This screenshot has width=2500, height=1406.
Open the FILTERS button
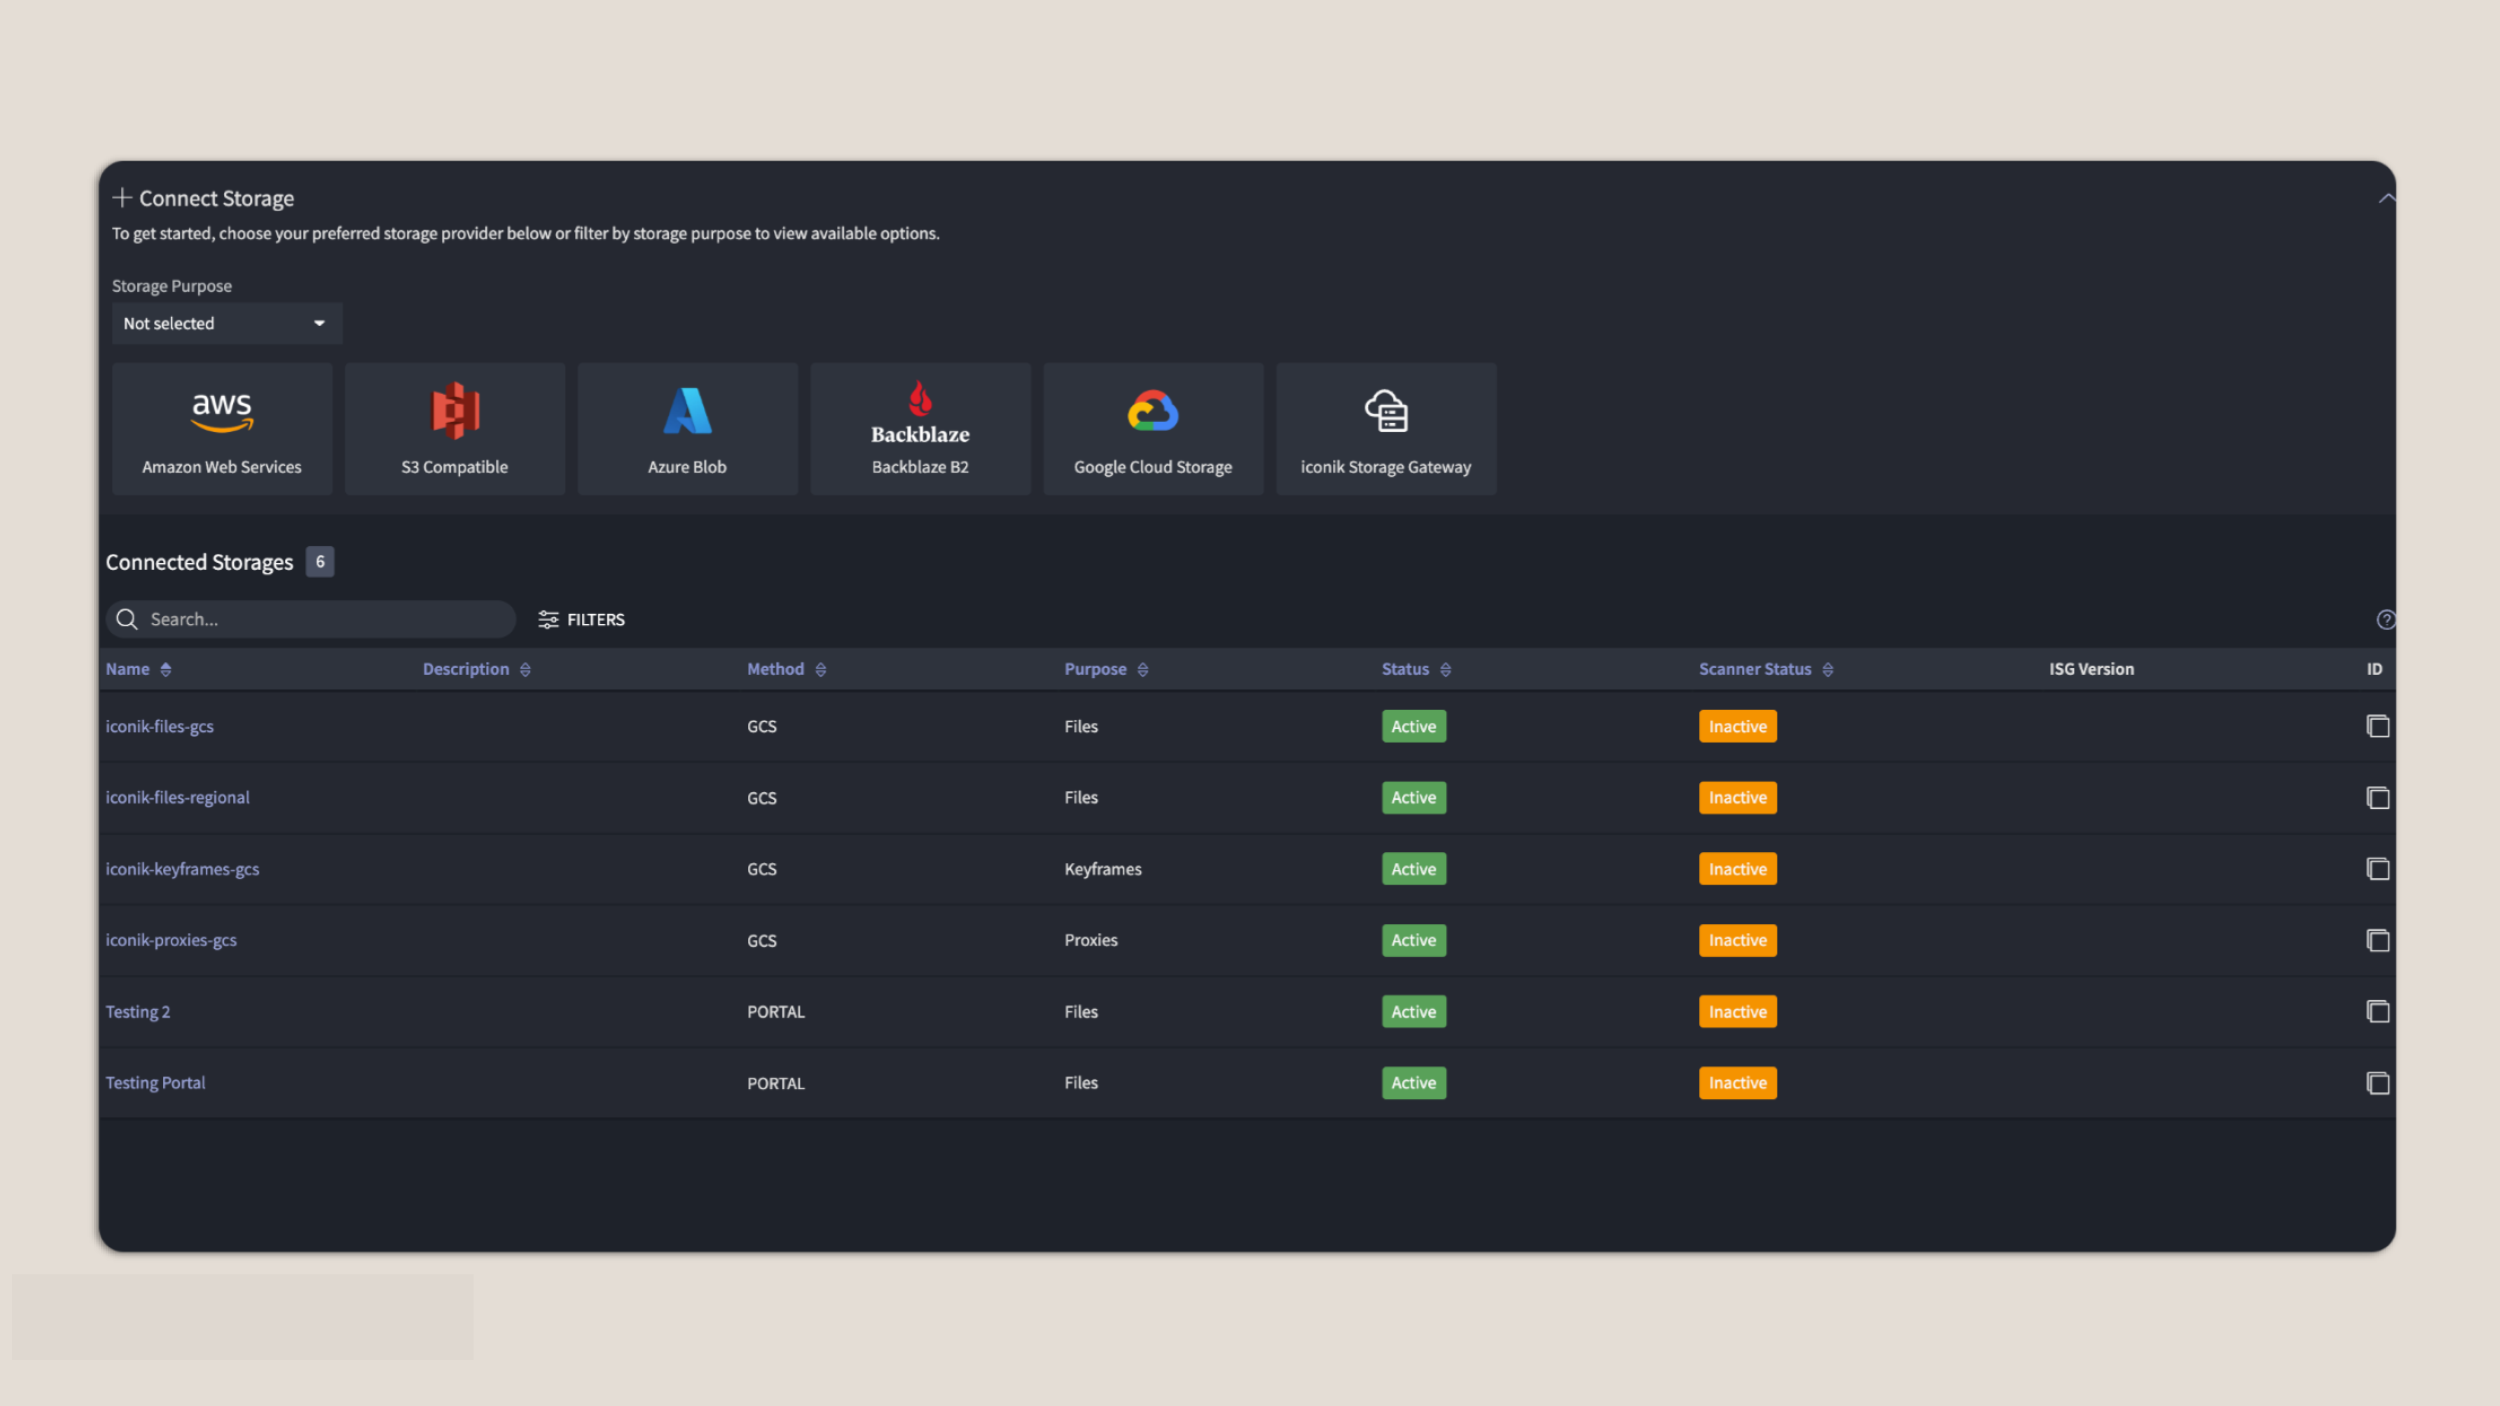point(581,619)
